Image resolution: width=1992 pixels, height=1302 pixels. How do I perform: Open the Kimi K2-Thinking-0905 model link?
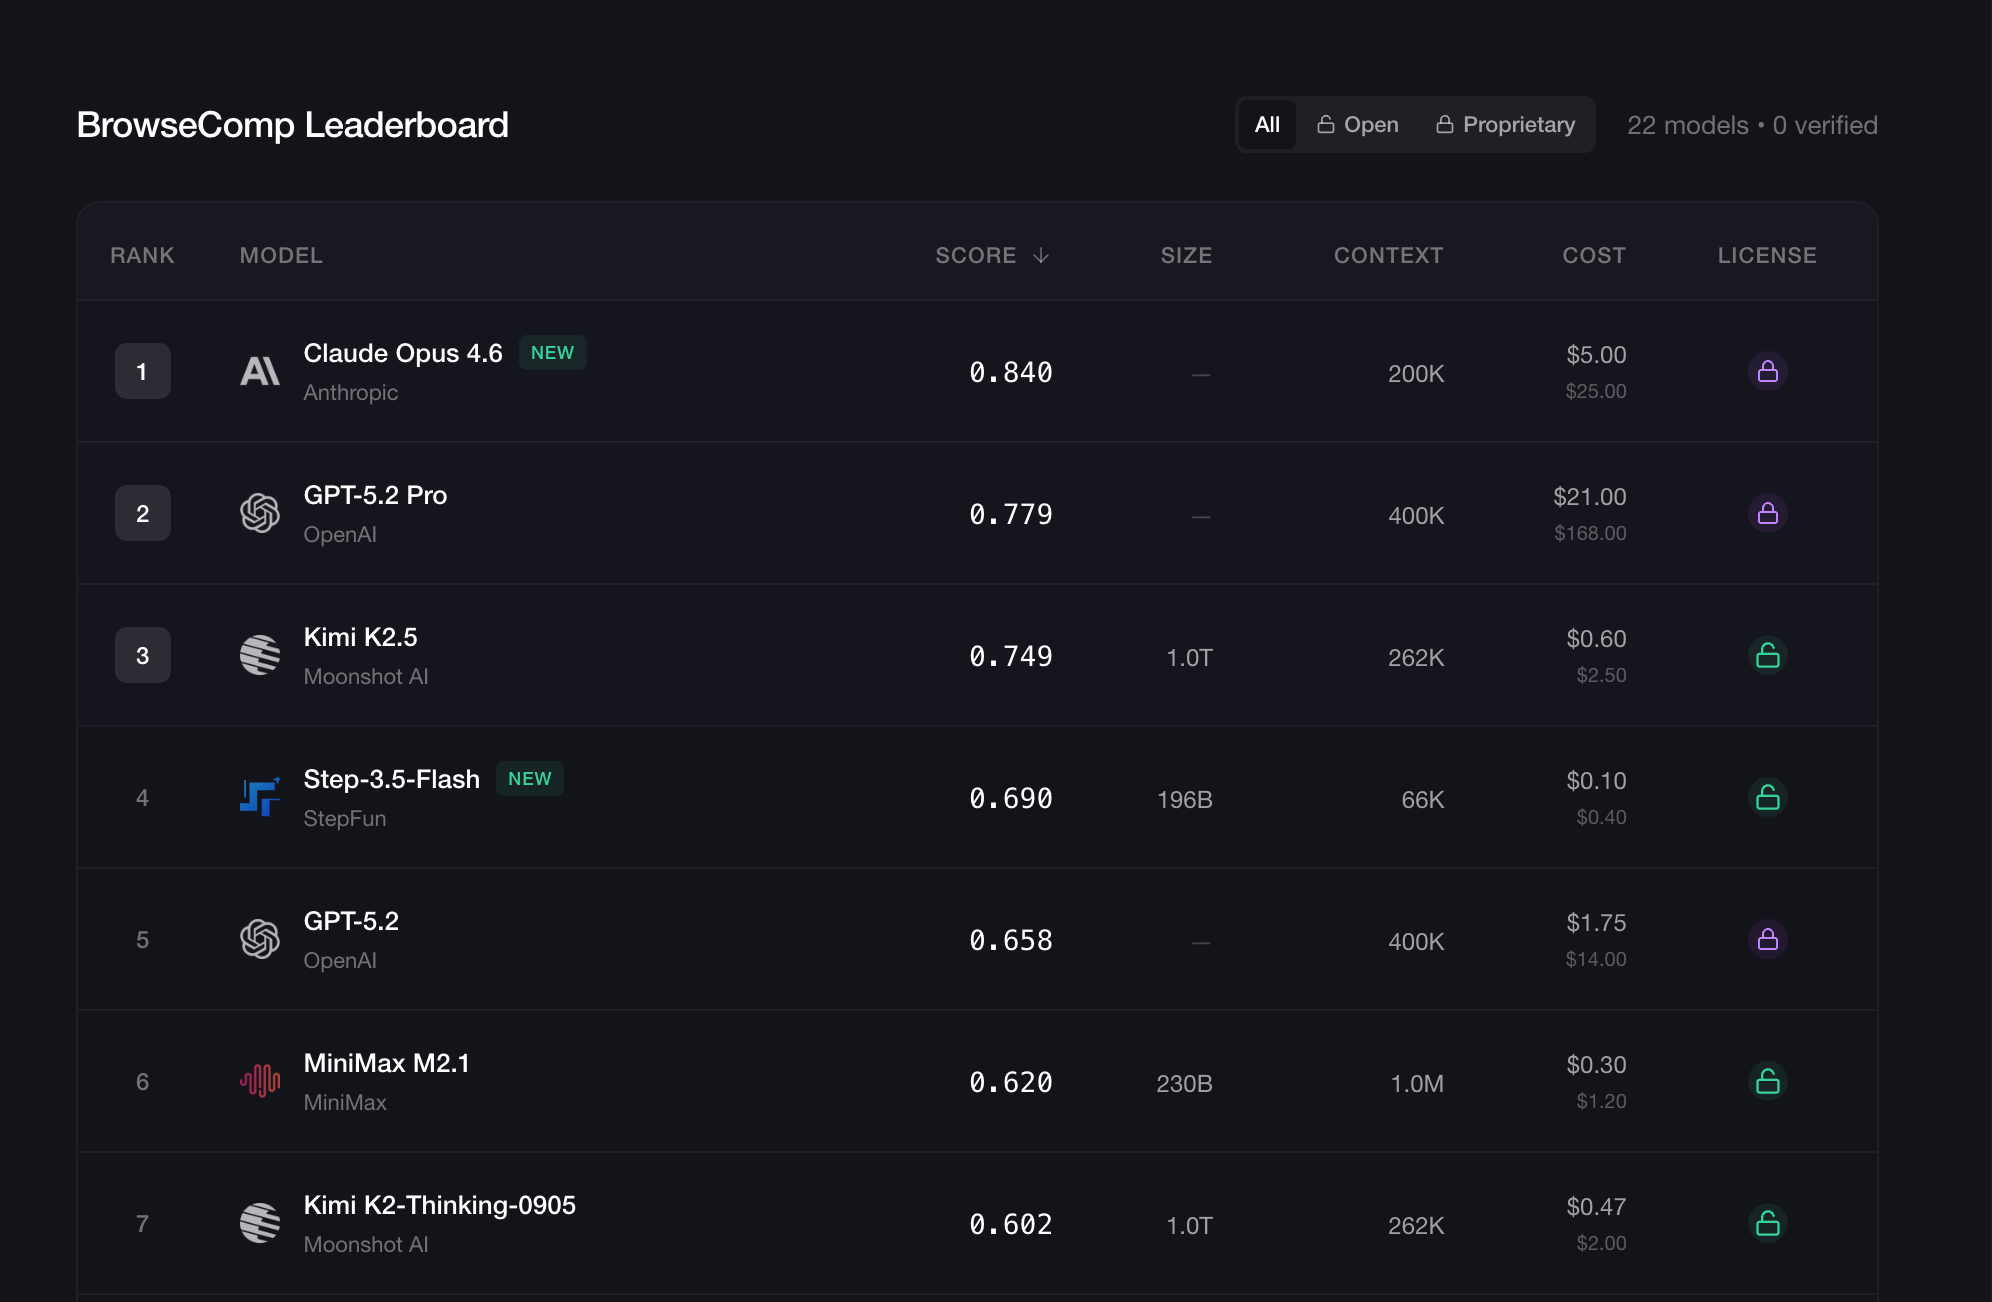(439, 1206)
